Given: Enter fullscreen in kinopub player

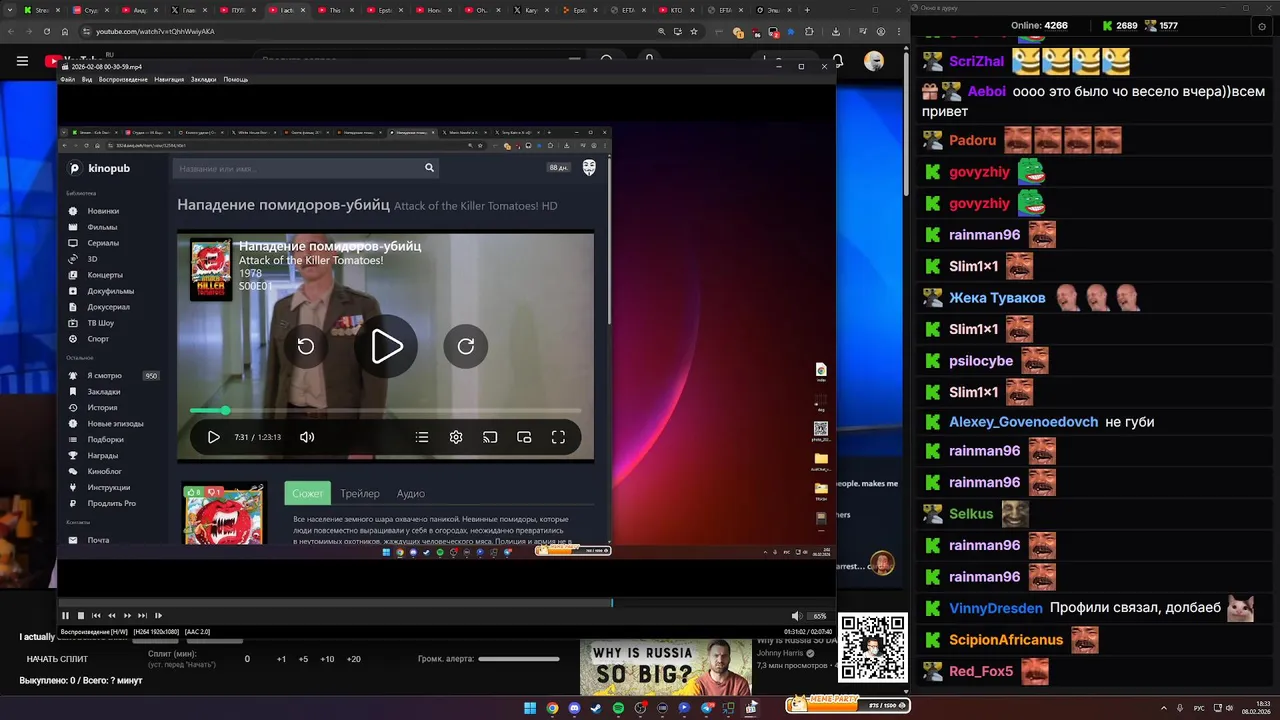Looking at the screenshot, I should (558, 437).
